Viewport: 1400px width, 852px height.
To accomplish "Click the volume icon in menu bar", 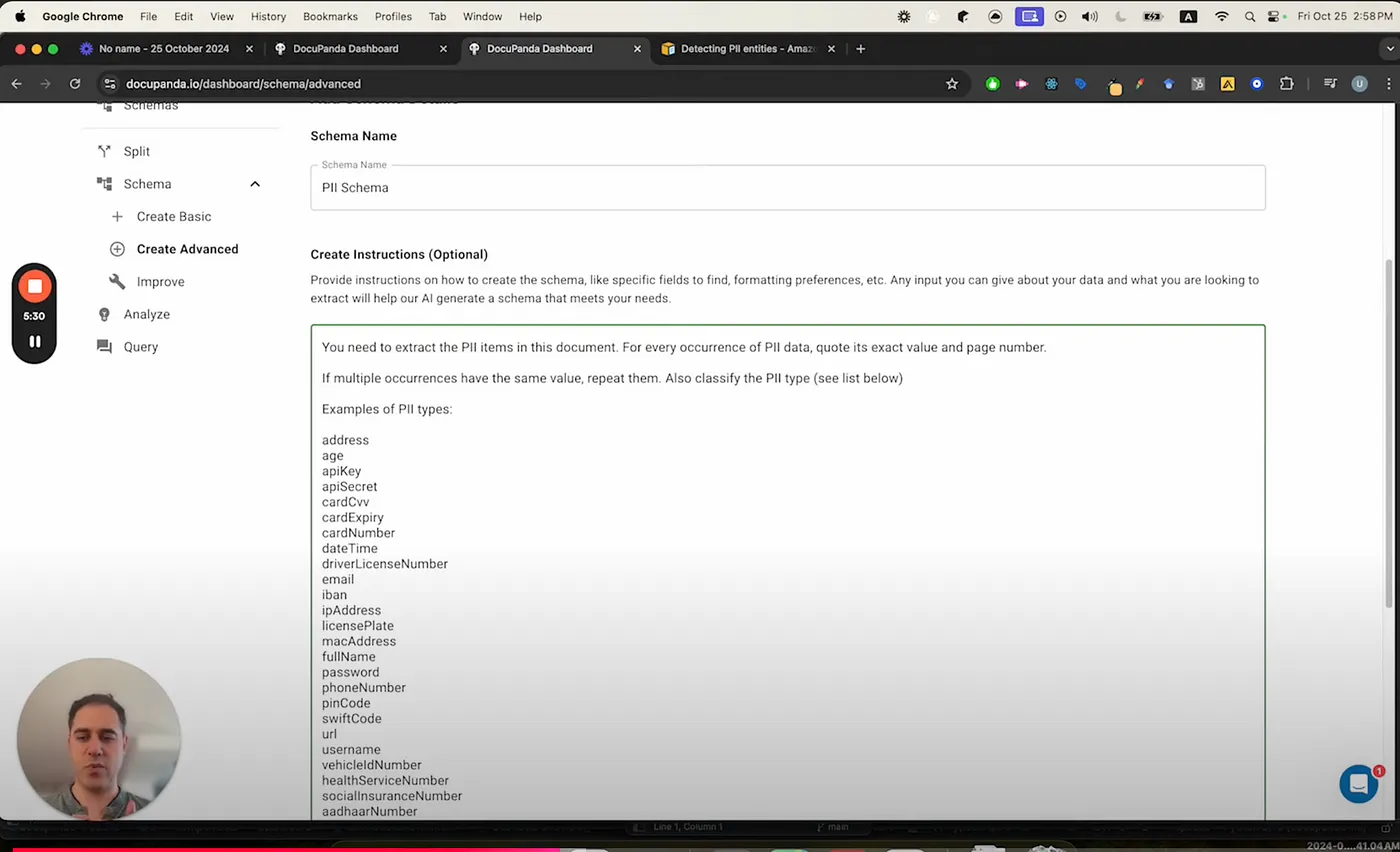I will click(1089, 16).
